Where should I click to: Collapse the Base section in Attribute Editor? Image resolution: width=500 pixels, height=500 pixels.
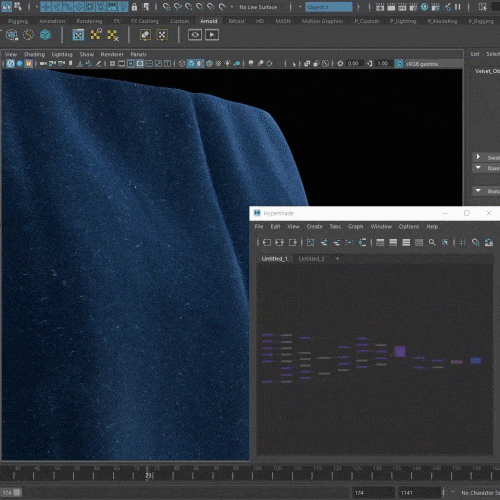point(478,168)
